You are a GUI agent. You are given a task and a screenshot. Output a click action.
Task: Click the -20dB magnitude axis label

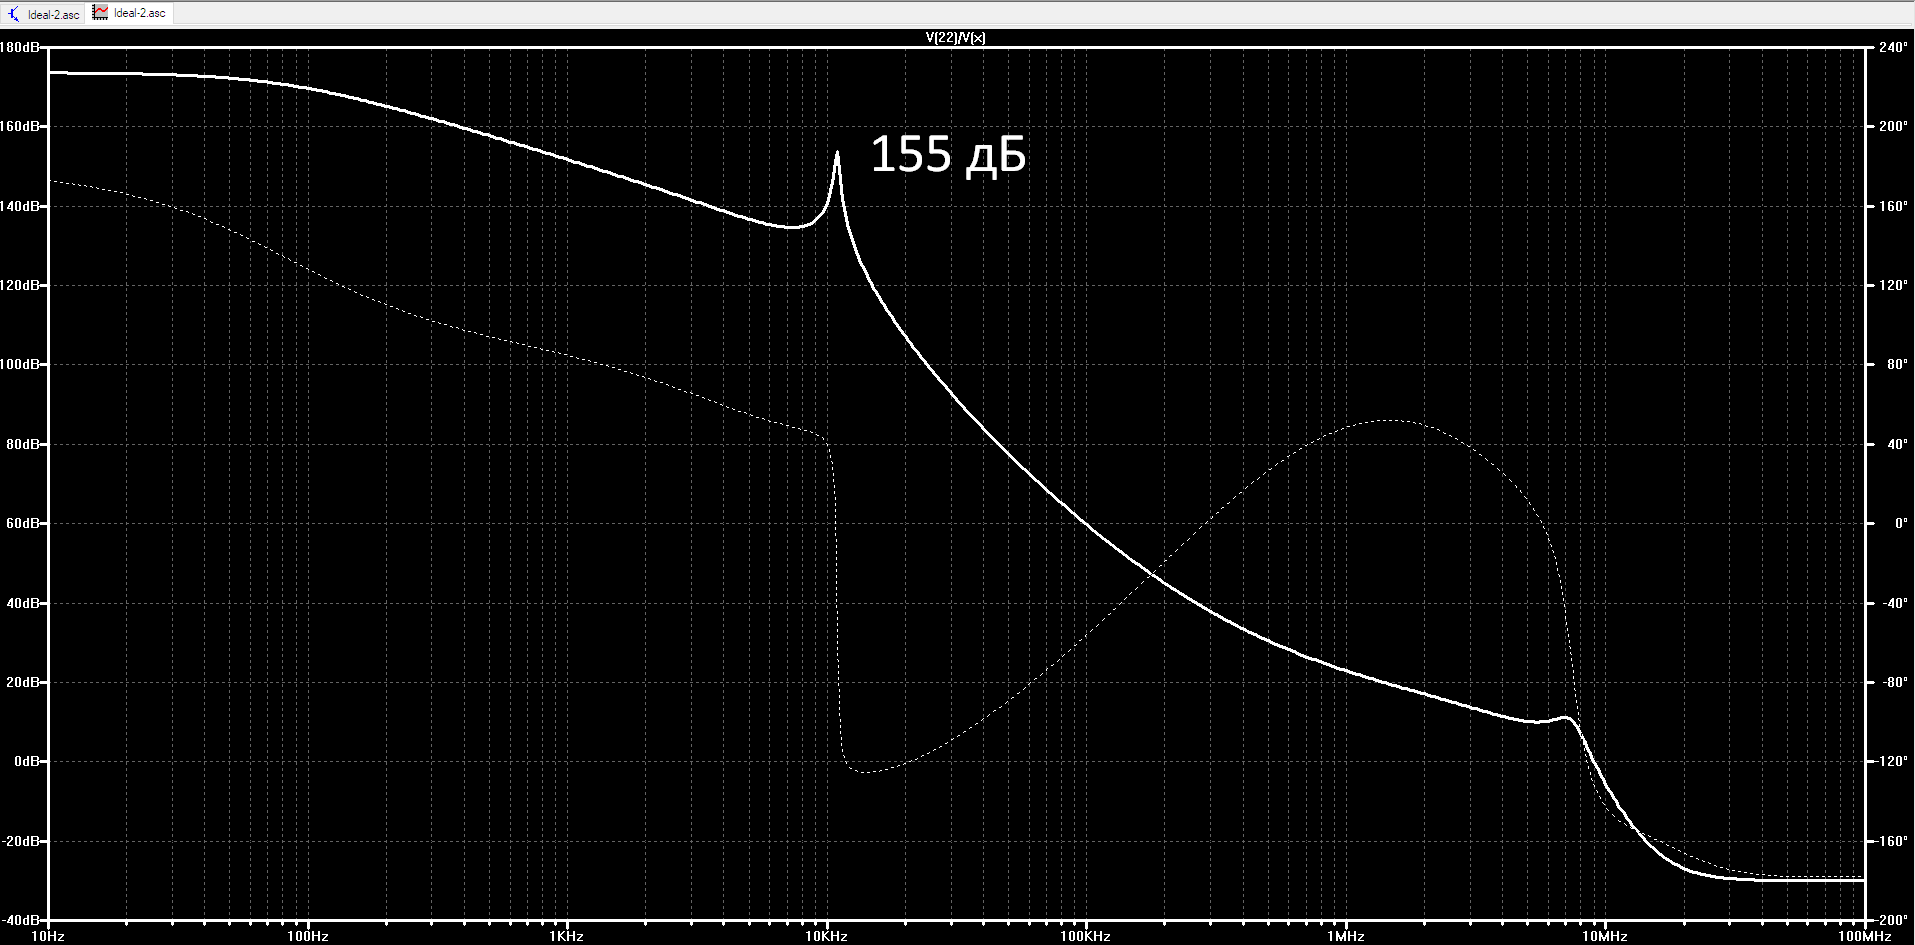coord(20,841)
